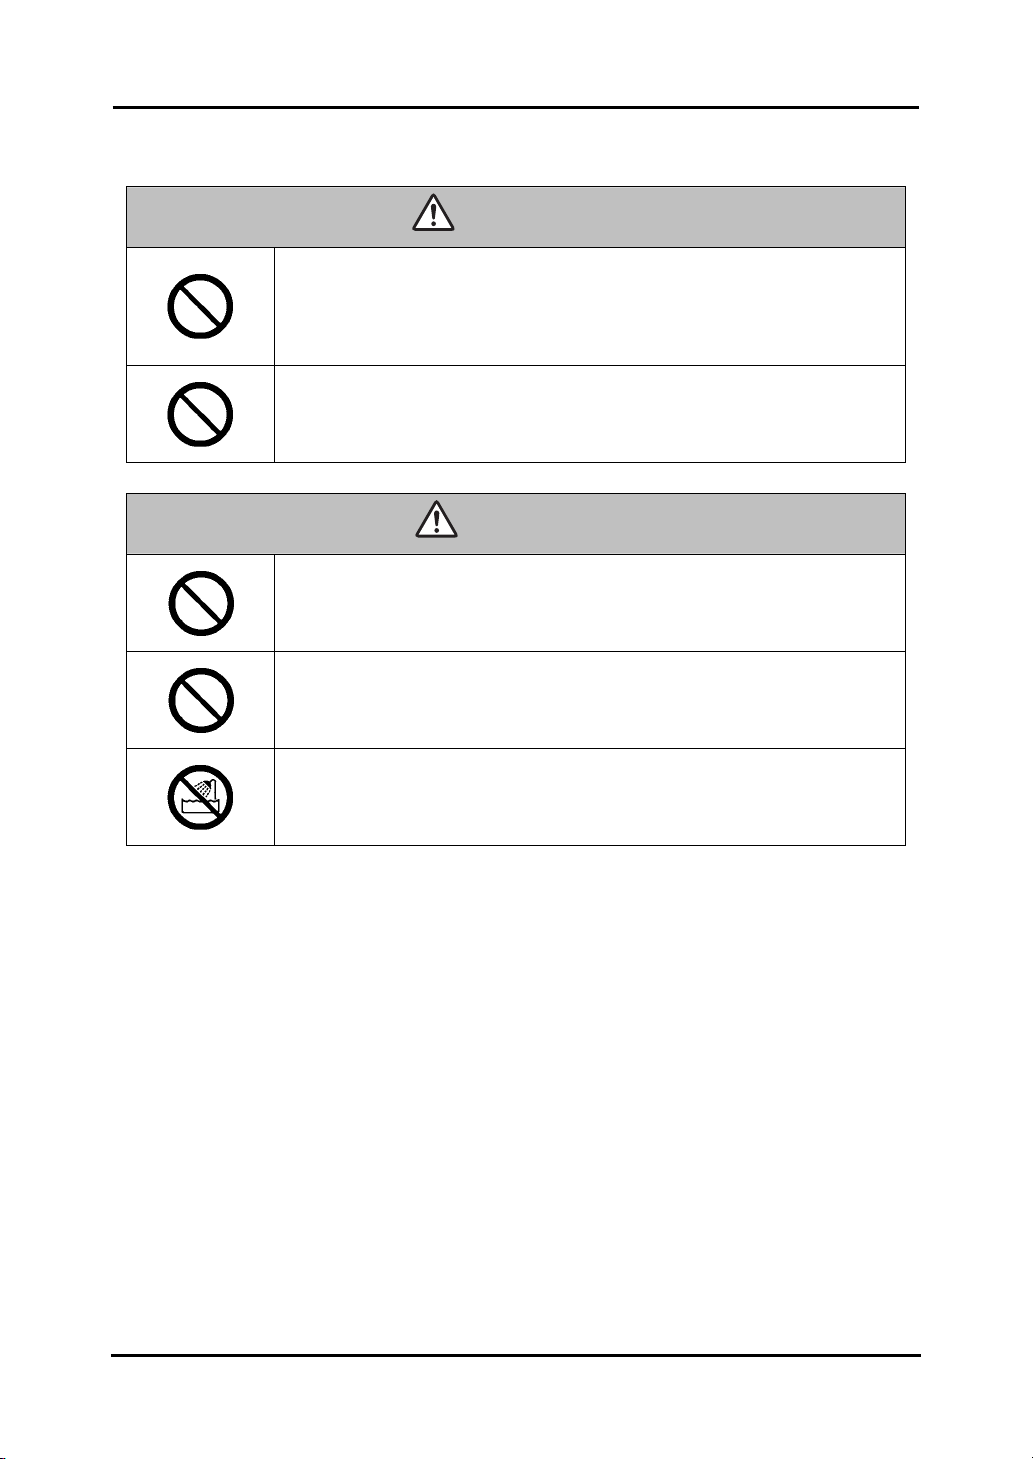Click the horizontal rule at the page footer
This screenshot has width=1033, height=1459.
coord(515,1355)
